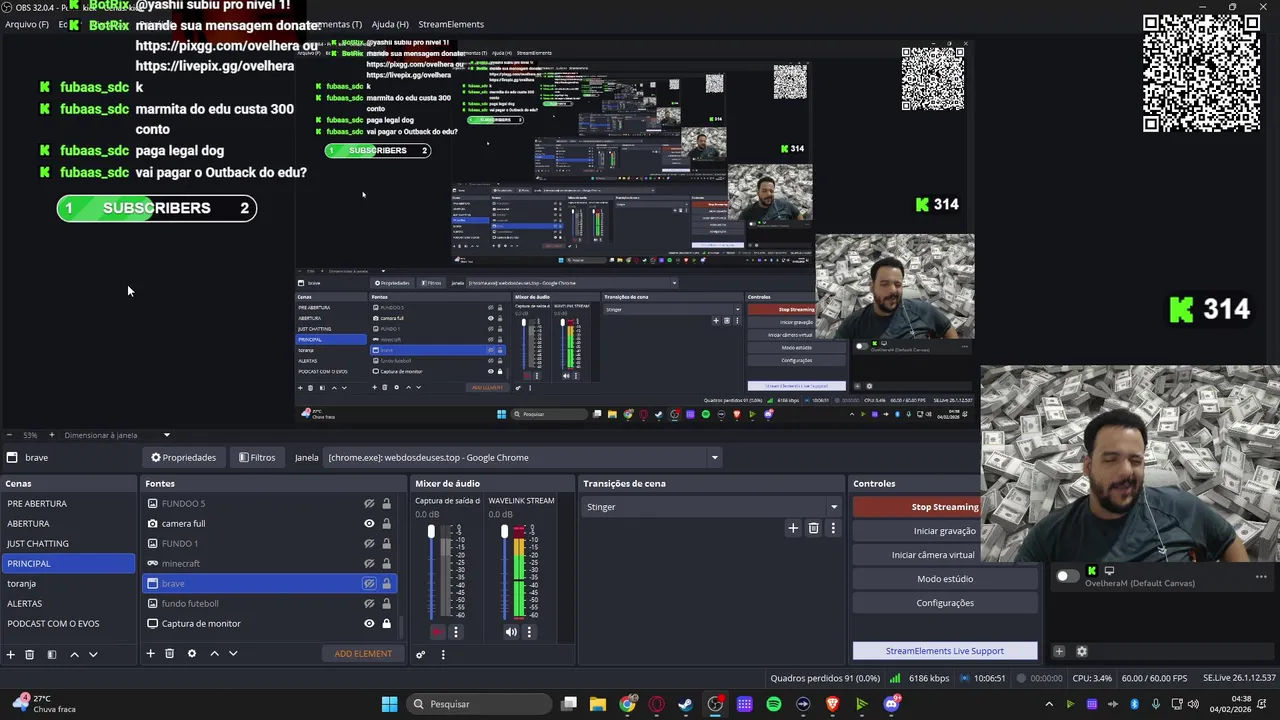The image size is (1280, 720).
Task: Open File Explorer from the taskbar
Action: [x=598, y=704]
